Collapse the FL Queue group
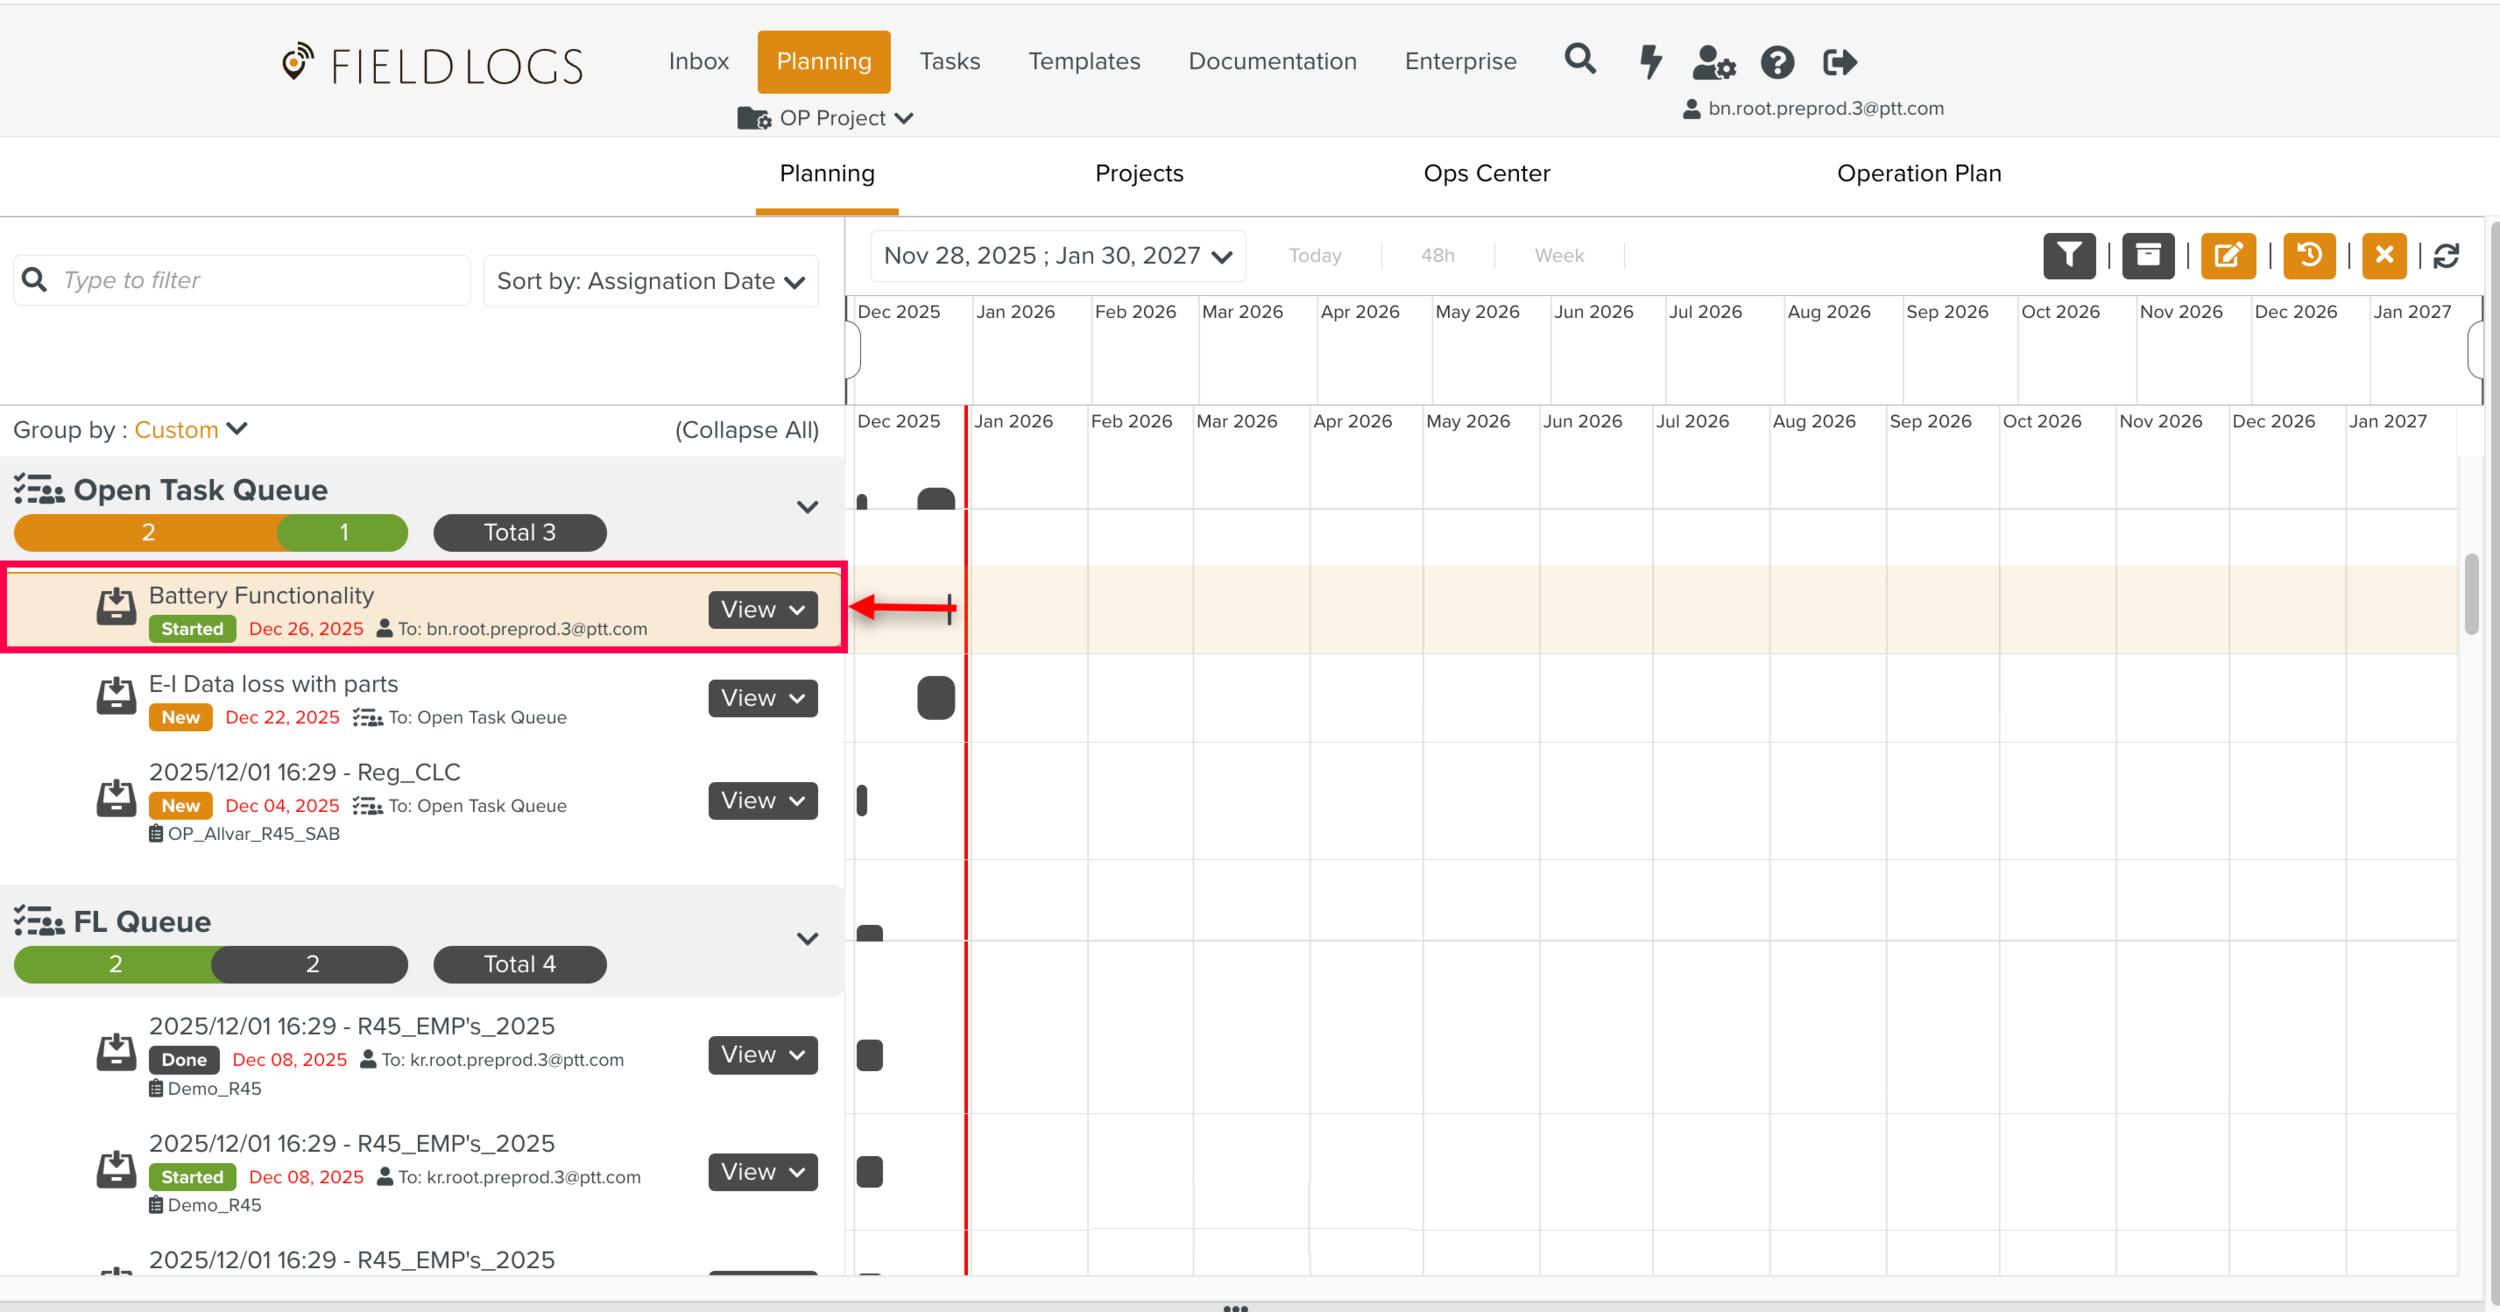The width and height of the screenshot is (2500, 1312). pos(807,938)
